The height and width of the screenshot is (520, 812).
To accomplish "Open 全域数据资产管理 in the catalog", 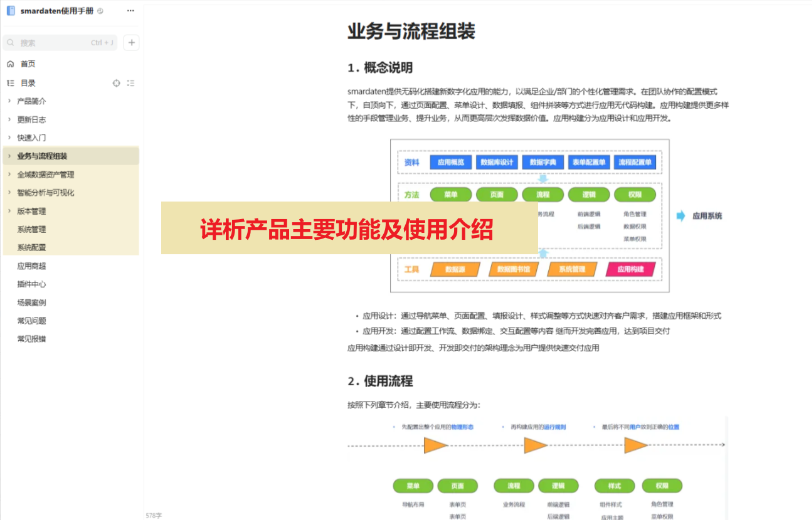I will [46, 174].
